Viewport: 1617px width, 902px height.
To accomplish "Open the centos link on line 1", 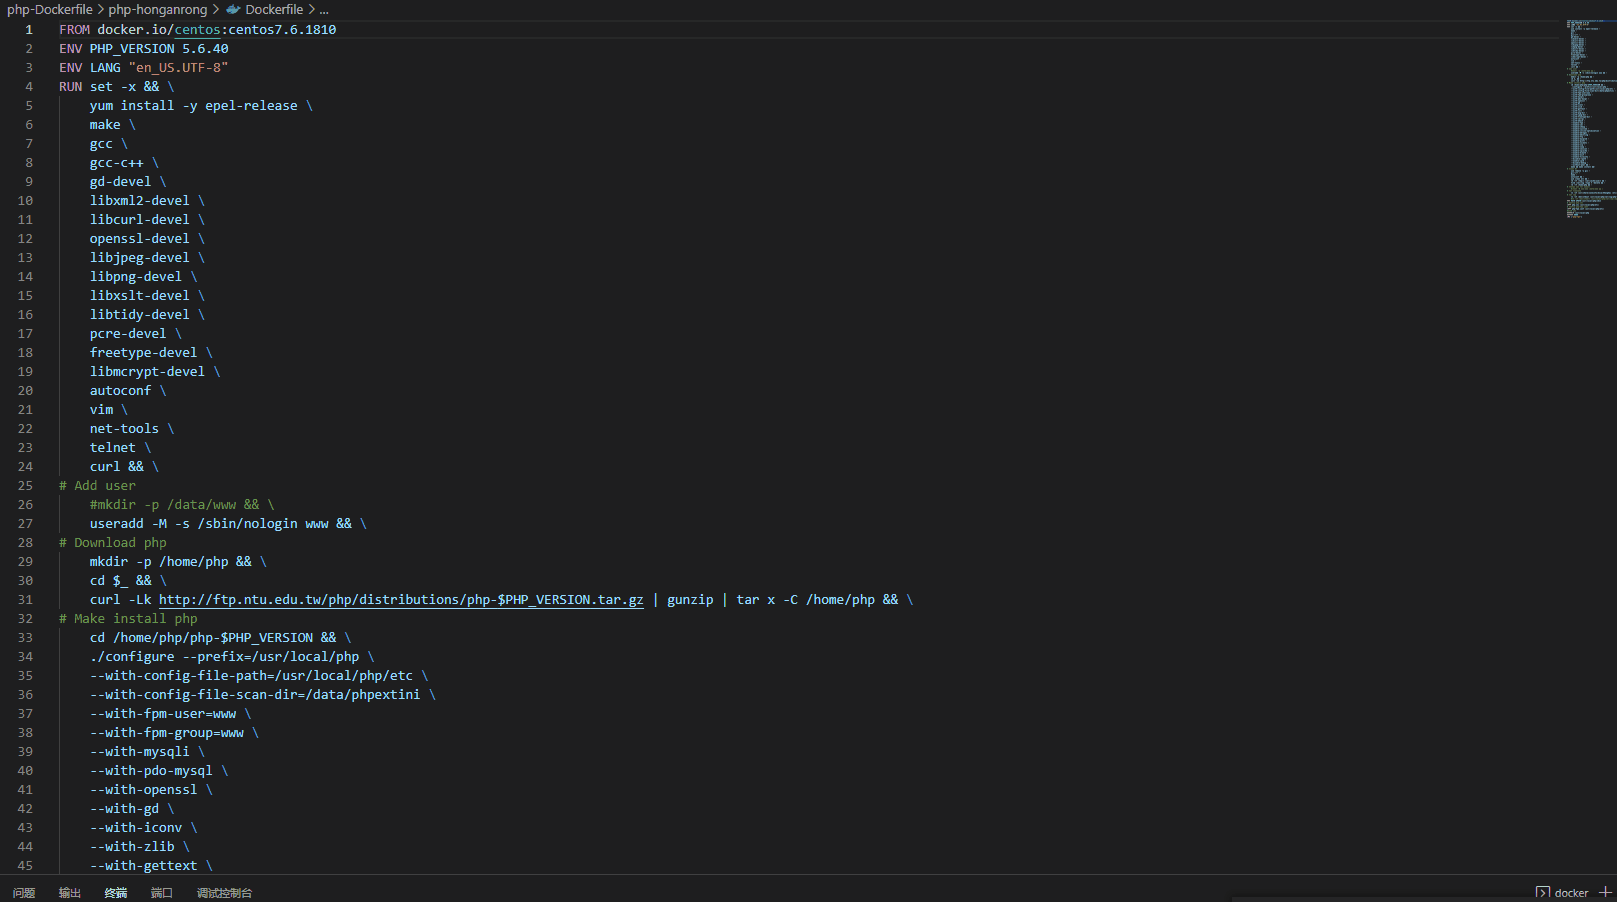I will [x=196, y=29].
